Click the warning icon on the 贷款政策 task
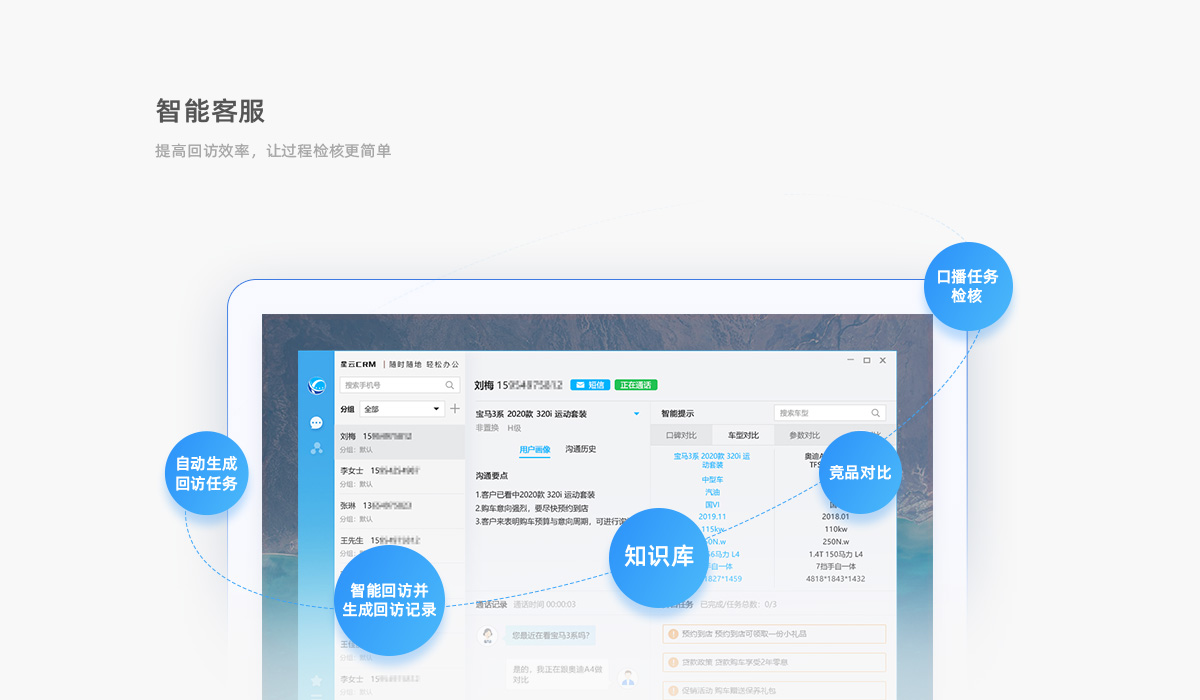 [x=673, y=662]
